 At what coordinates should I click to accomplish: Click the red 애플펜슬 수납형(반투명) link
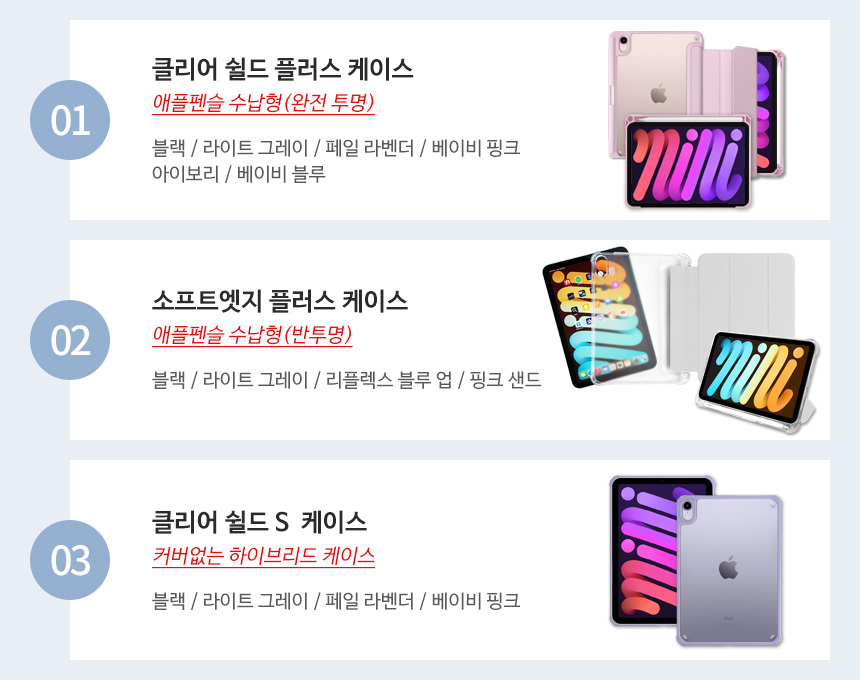252,335
